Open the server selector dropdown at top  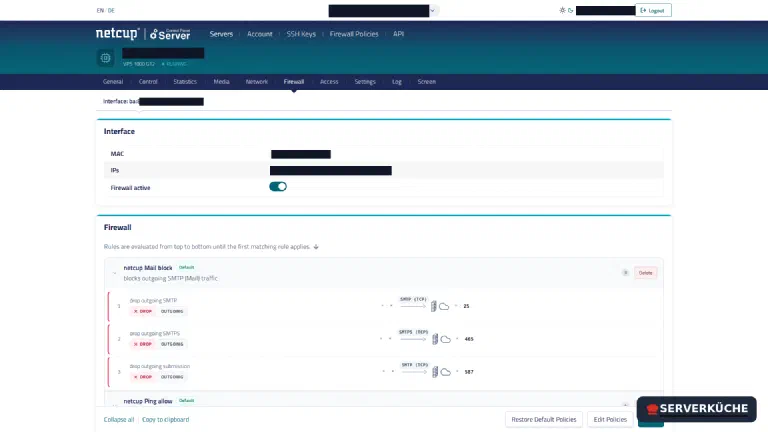click(x=432, y=10)
